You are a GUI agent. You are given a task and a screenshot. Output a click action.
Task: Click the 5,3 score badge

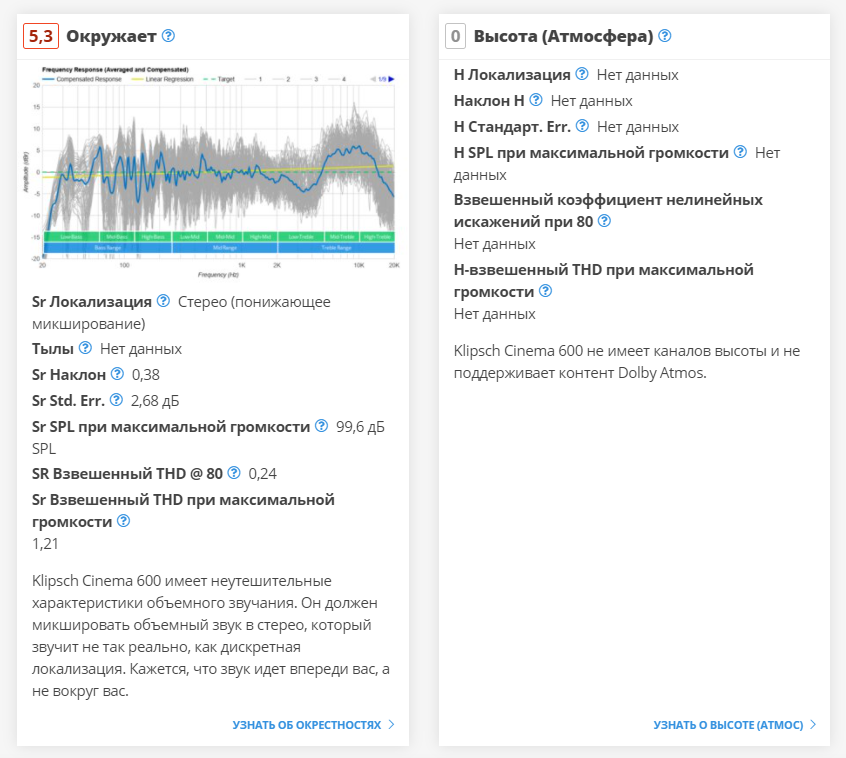42,36
